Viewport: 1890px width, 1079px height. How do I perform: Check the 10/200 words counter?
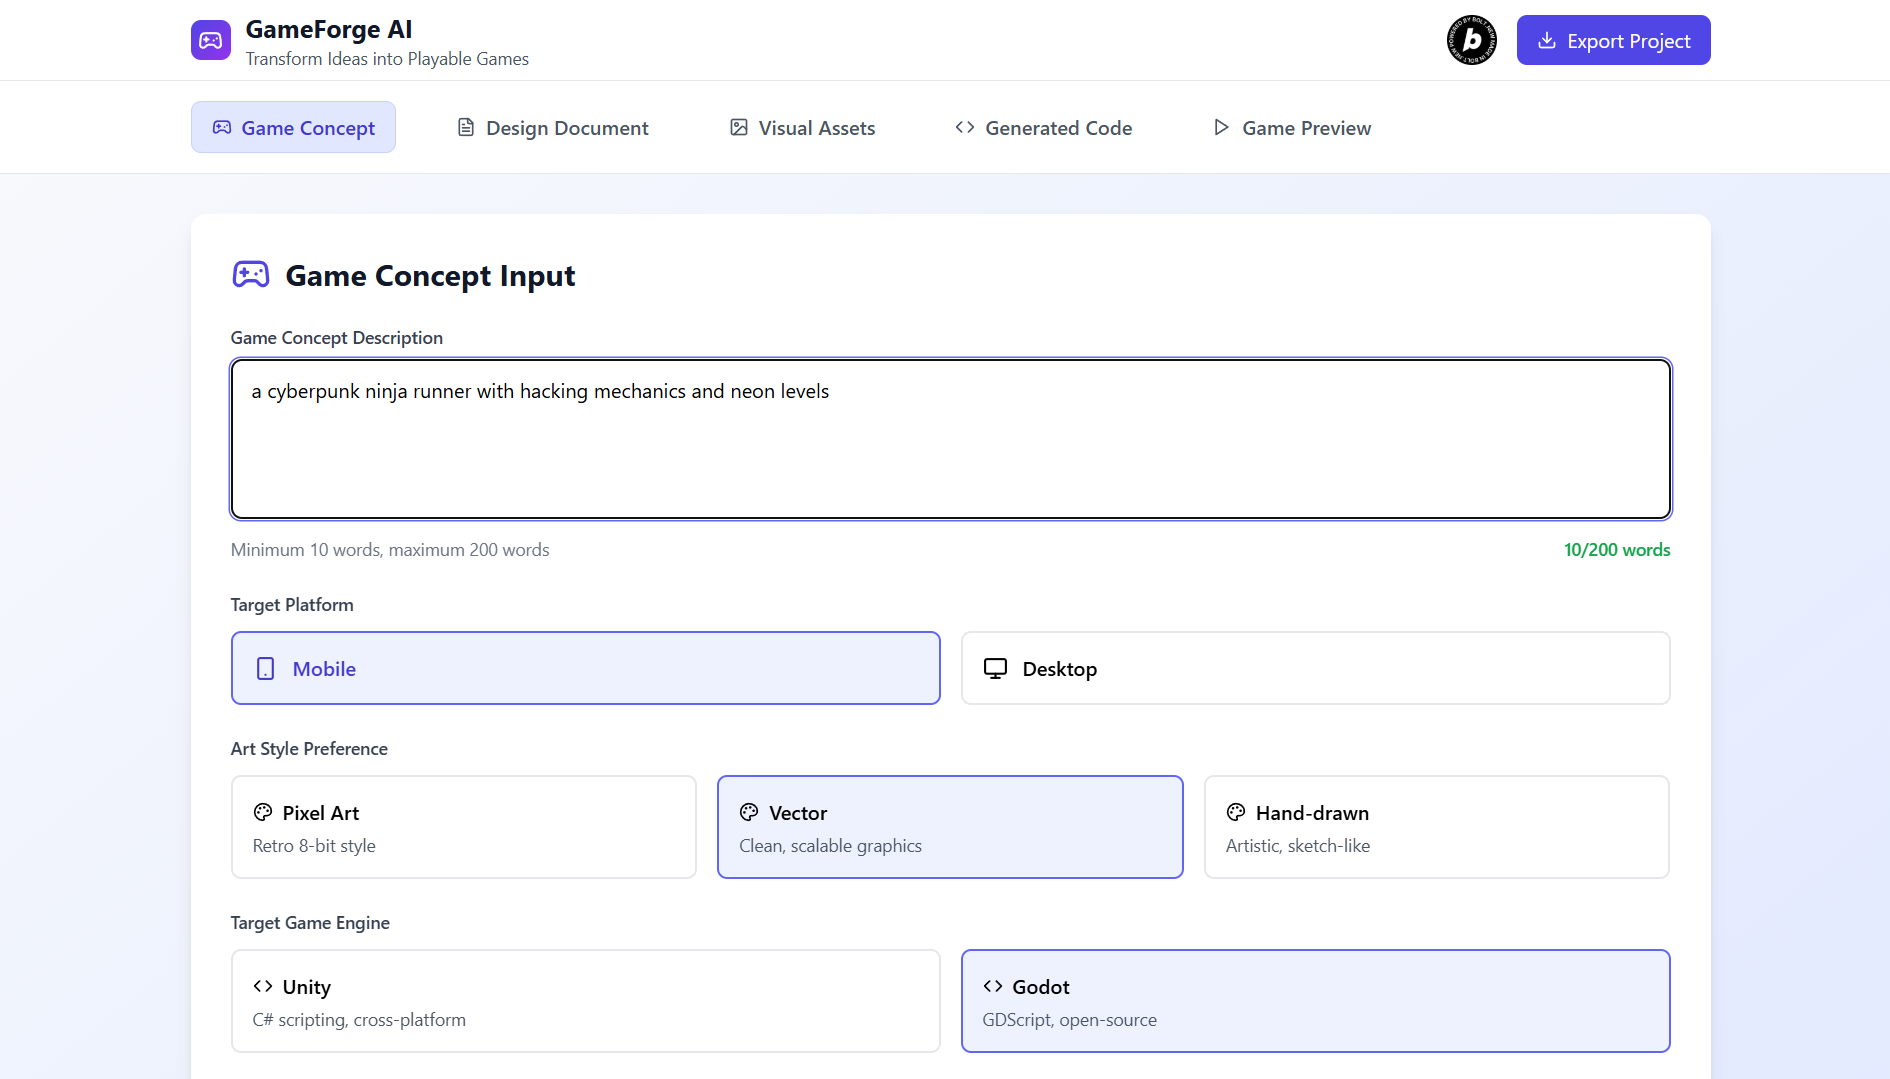1616,549
